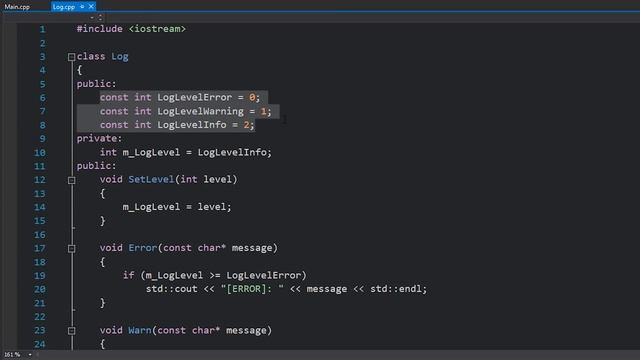Click std::cout on line 20
This screenshot has width=640, height=360.
coord(171,289)
